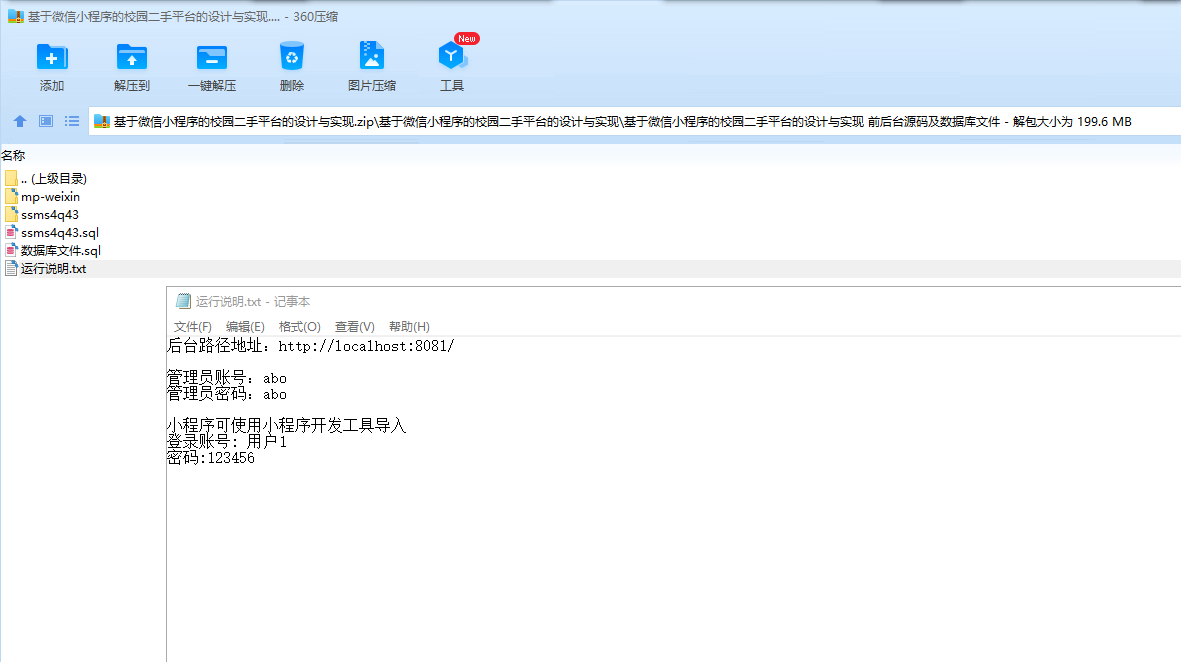Open the 文件(F) menu in Notepad

click(193, 326)
